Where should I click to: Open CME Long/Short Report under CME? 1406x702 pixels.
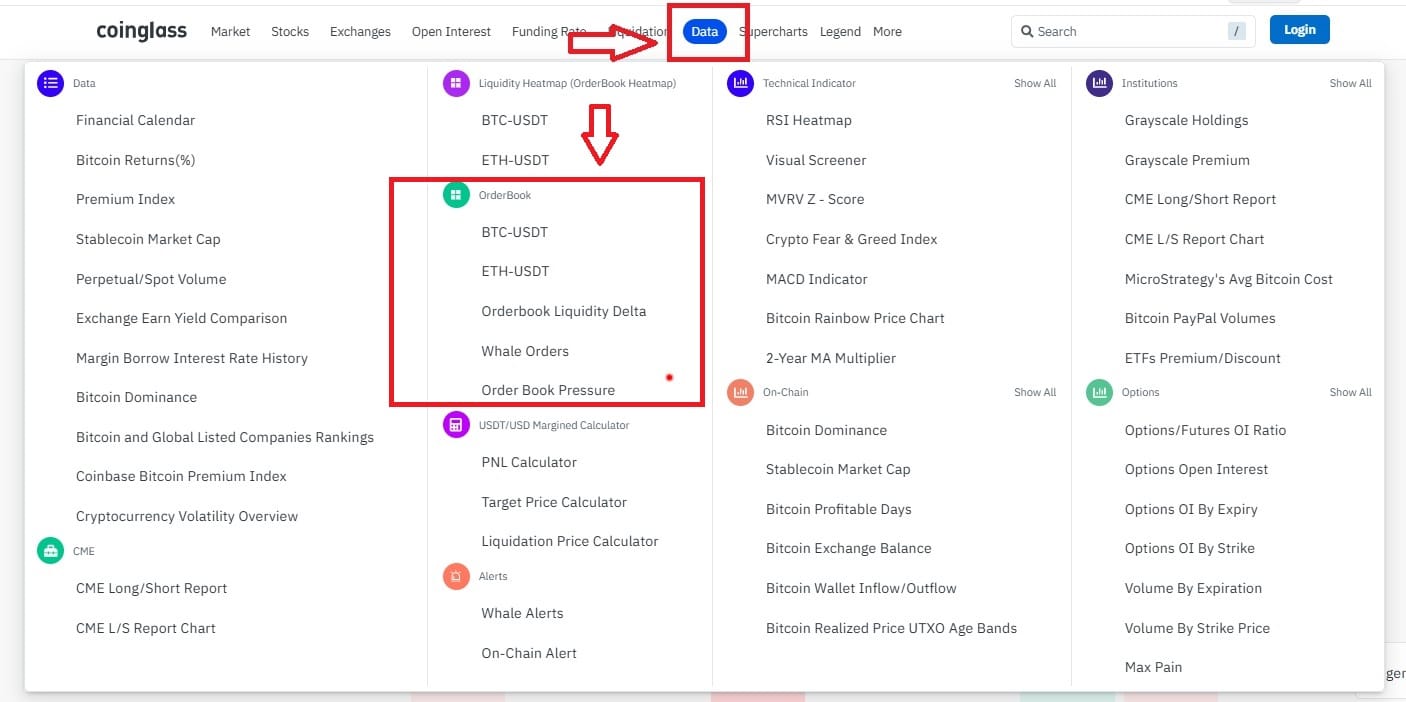[x=151, y=588]
